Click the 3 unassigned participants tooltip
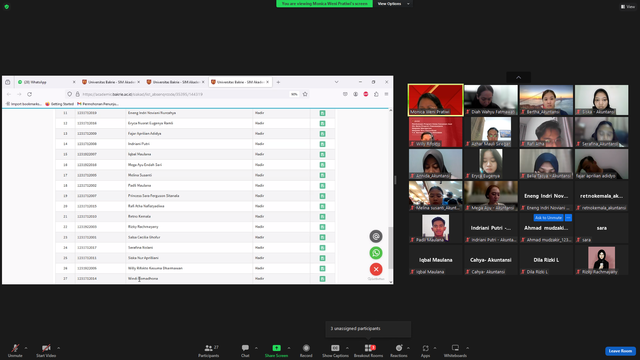The height and width of the screenshot is (360, 640). (368, 329)
